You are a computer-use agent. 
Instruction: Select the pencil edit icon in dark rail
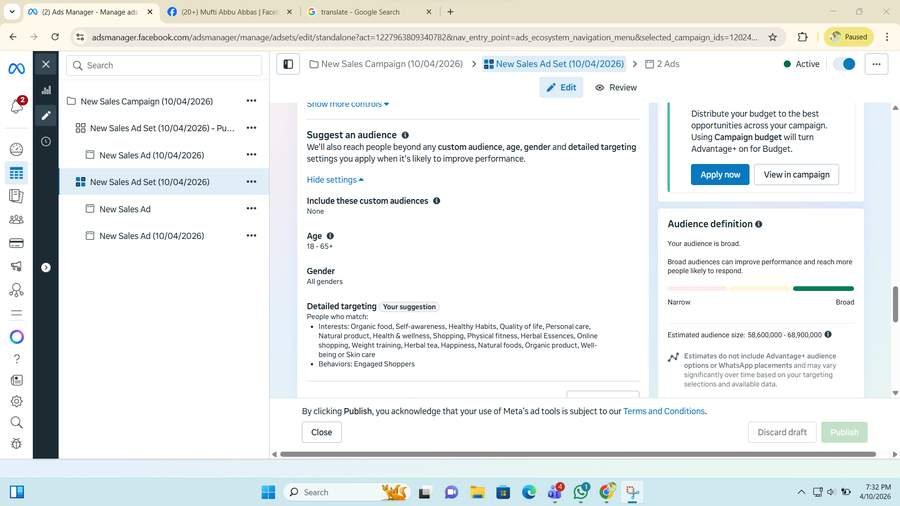coord(46,116)
